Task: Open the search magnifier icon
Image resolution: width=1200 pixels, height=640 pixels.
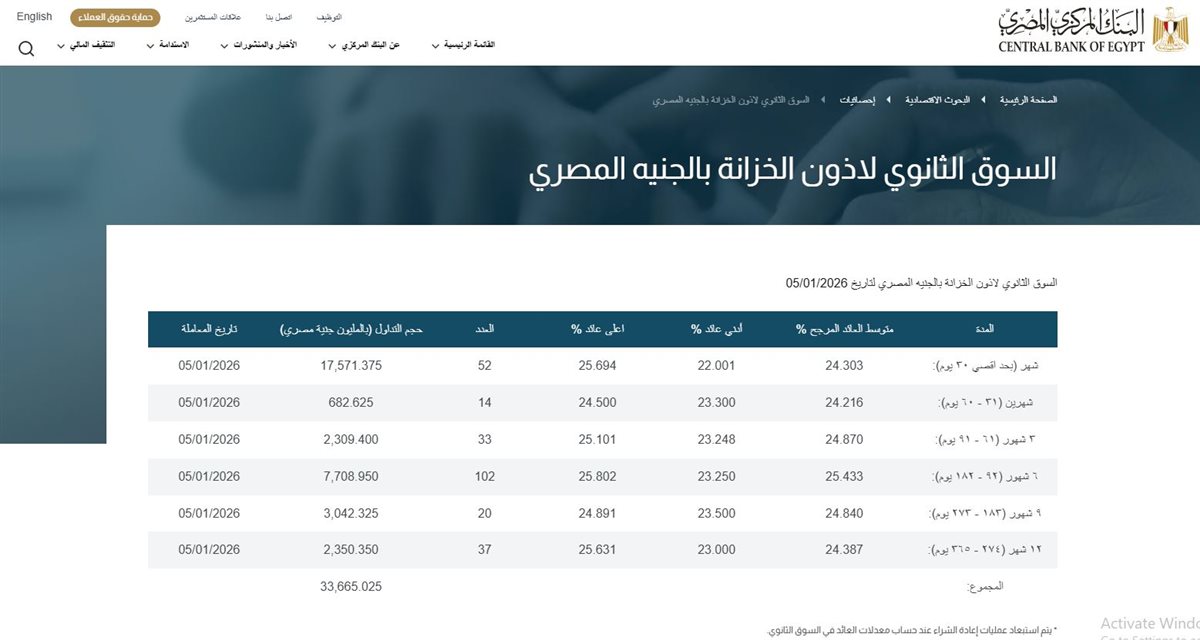Action: click(26, 47)
